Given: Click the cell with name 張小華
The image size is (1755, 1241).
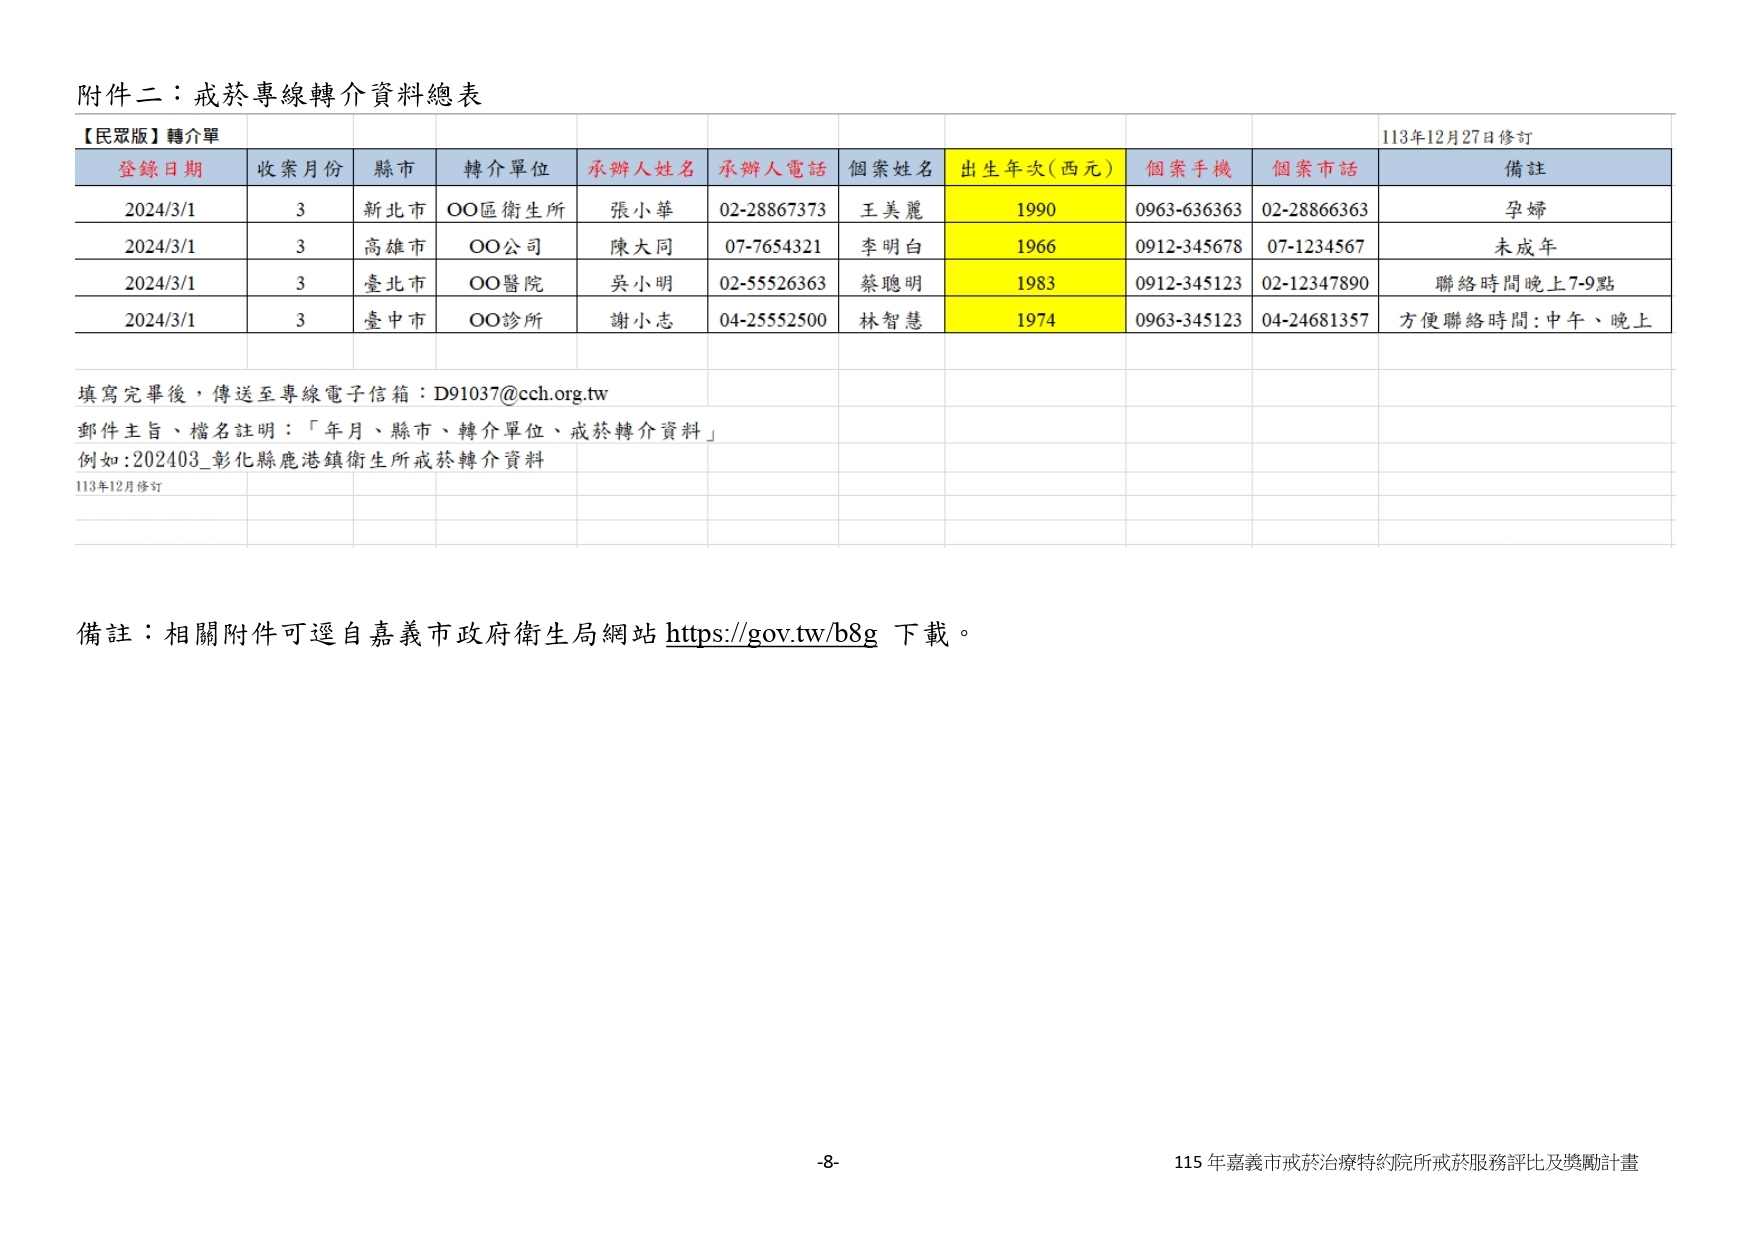Looking at the screenshot, I should [641, 210].
